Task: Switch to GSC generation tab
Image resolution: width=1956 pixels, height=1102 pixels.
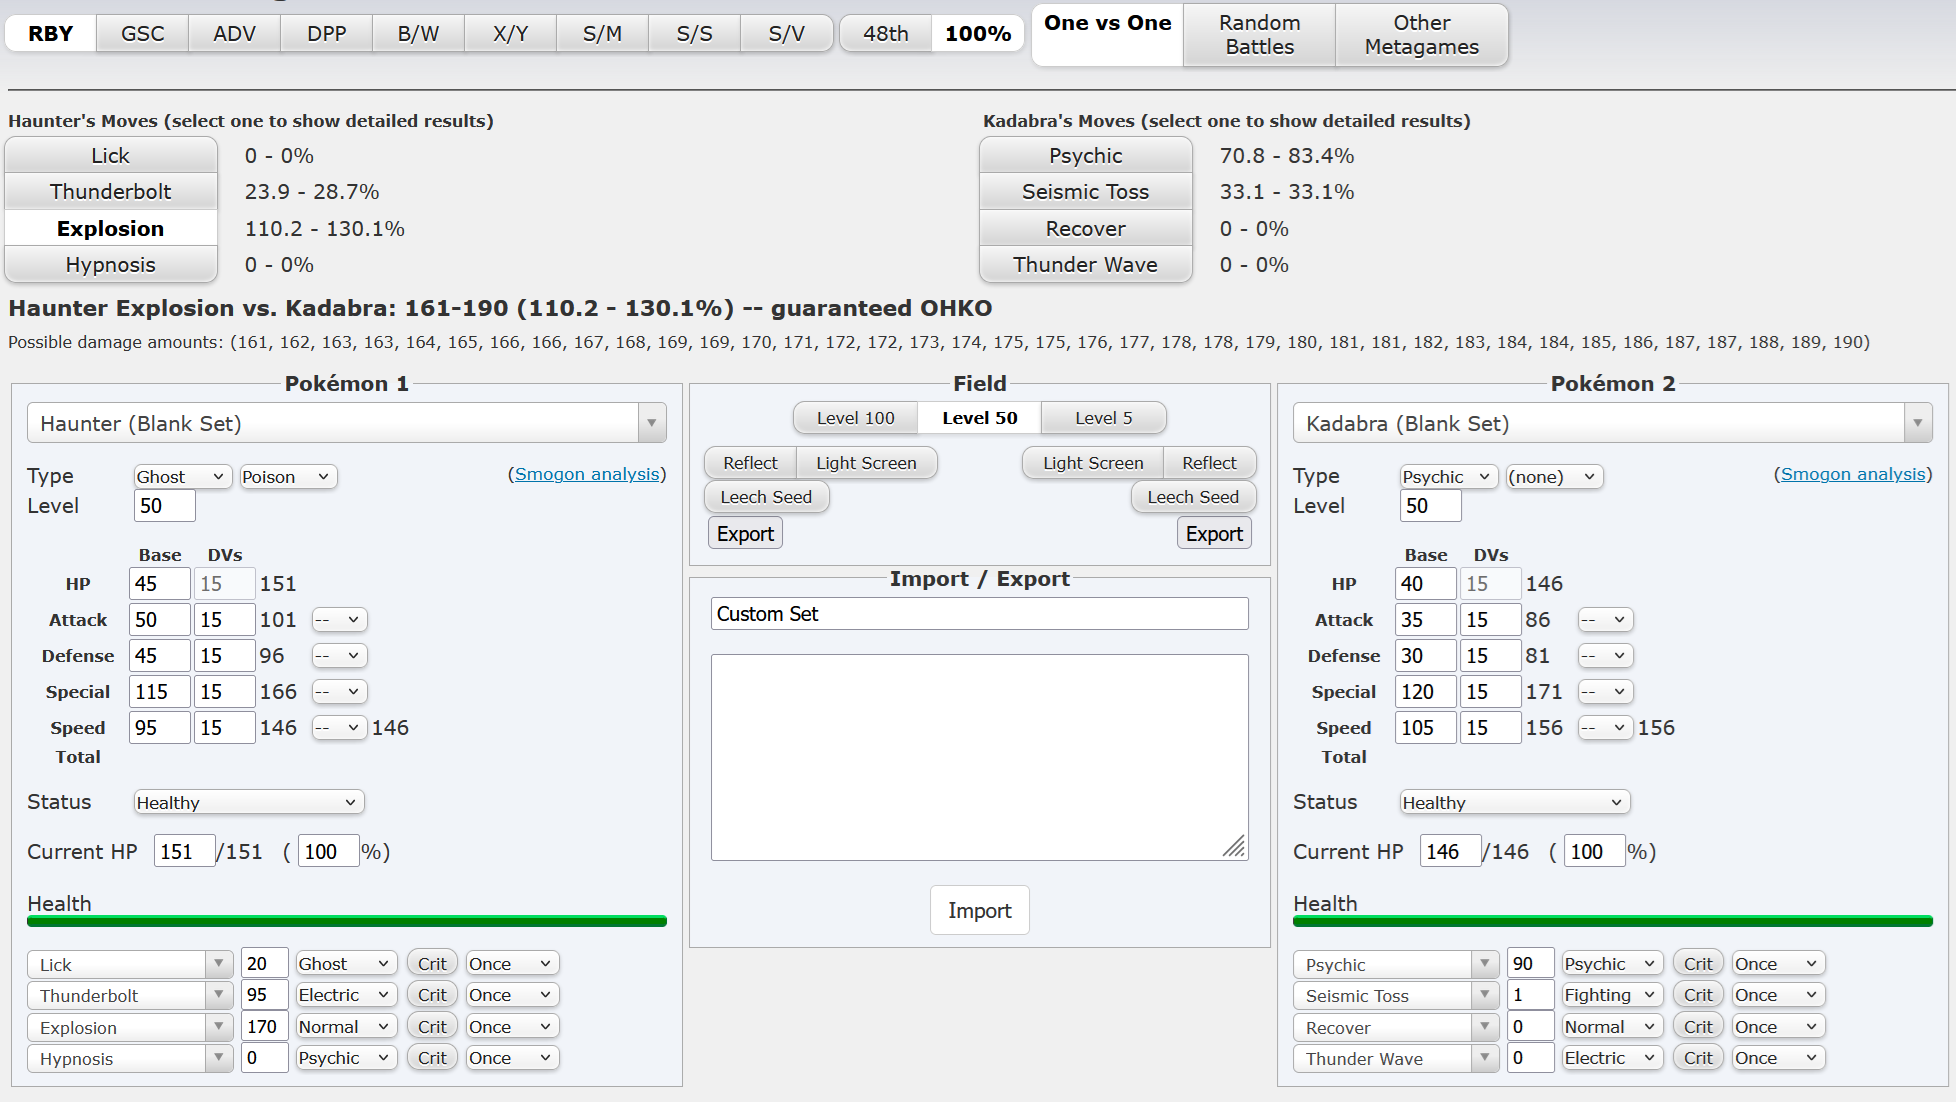Action: pos(142,34)
